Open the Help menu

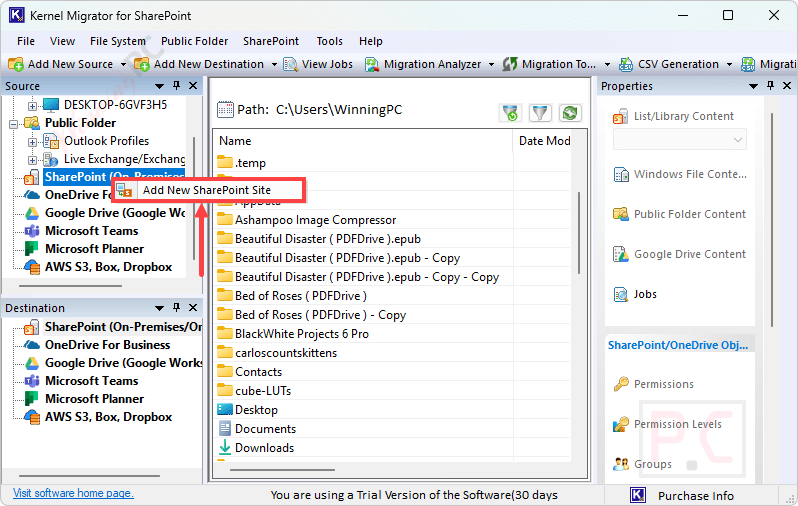370,41
